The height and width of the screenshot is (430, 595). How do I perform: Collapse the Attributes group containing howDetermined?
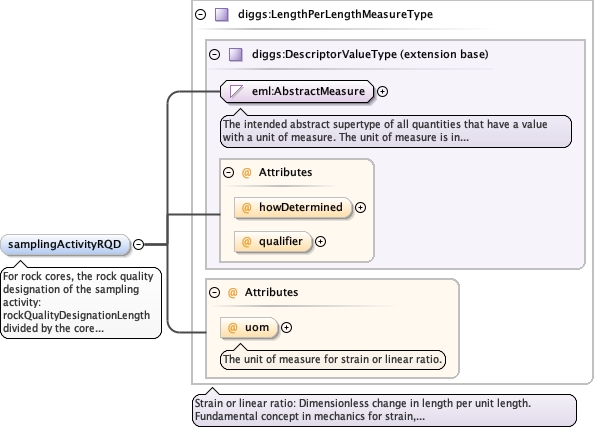[x=228, y=173]
